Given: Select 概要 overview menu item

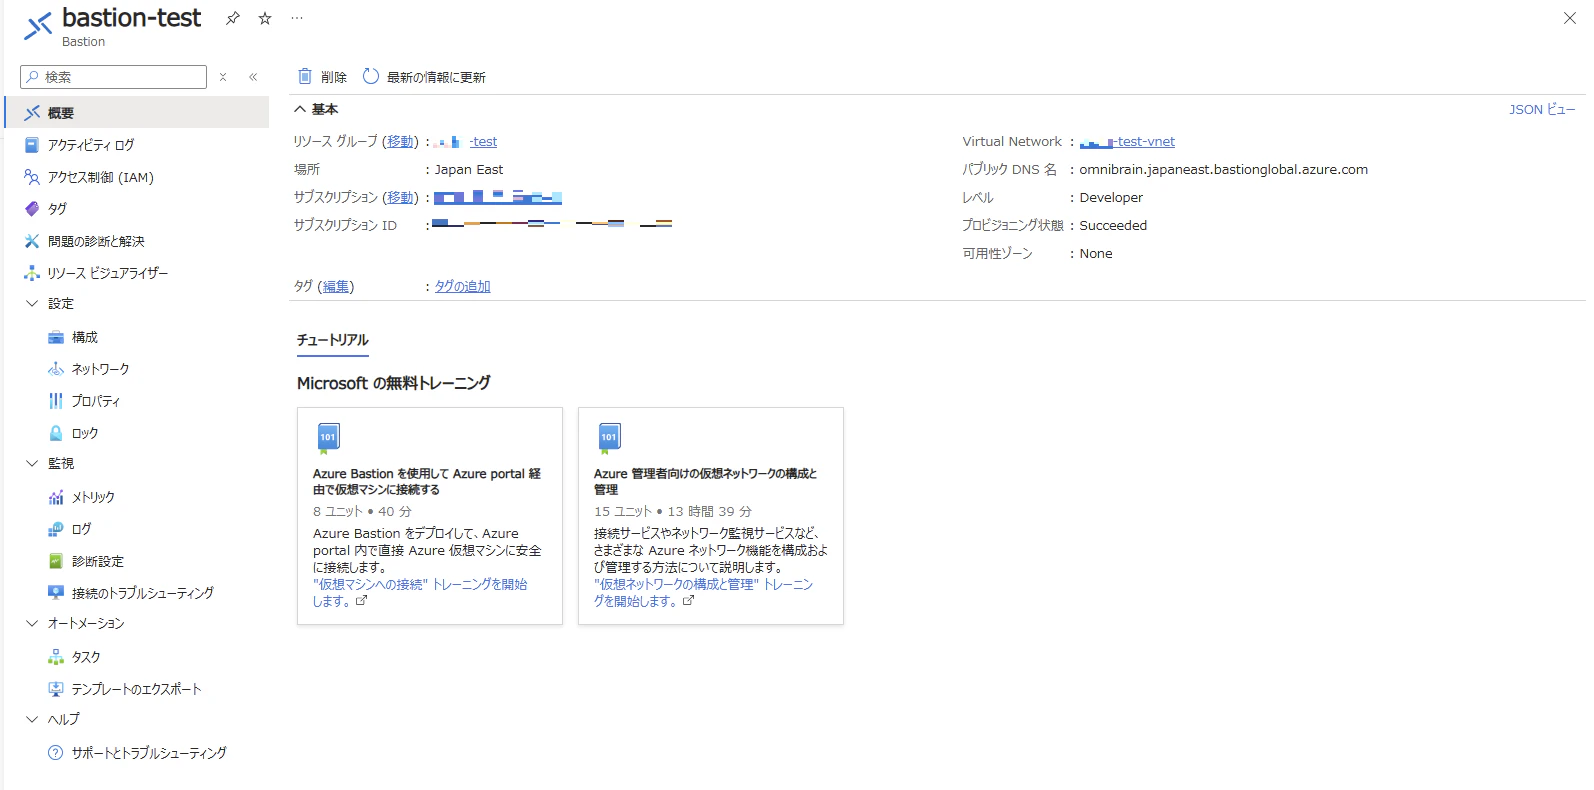Looking at the screenshot, I should pos(137,112).
